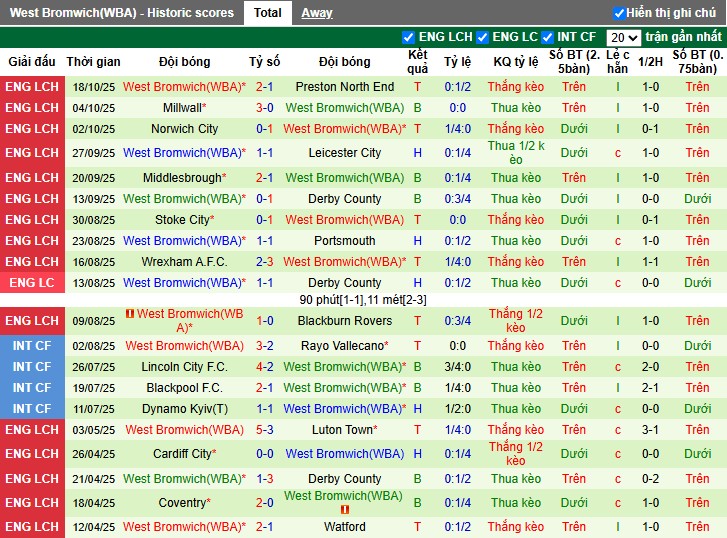Open Blackburn Rovers team link
Screen dimensions: 727x538
tap(344, 320)
